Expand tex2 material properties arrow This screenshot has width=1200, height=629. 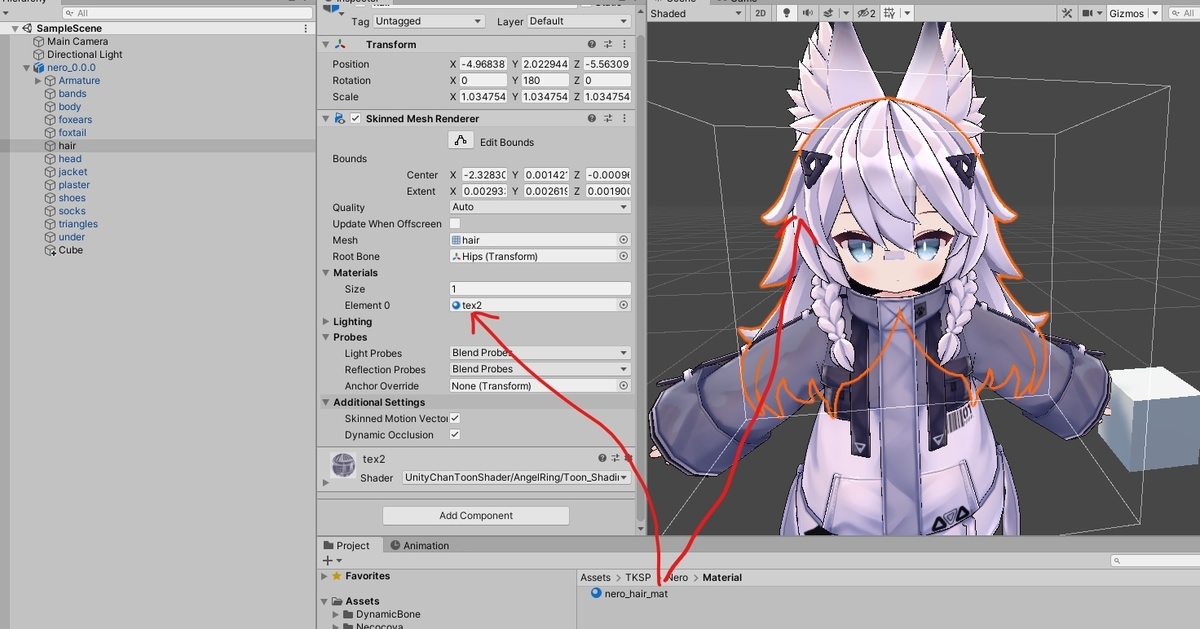coord(324,482)
